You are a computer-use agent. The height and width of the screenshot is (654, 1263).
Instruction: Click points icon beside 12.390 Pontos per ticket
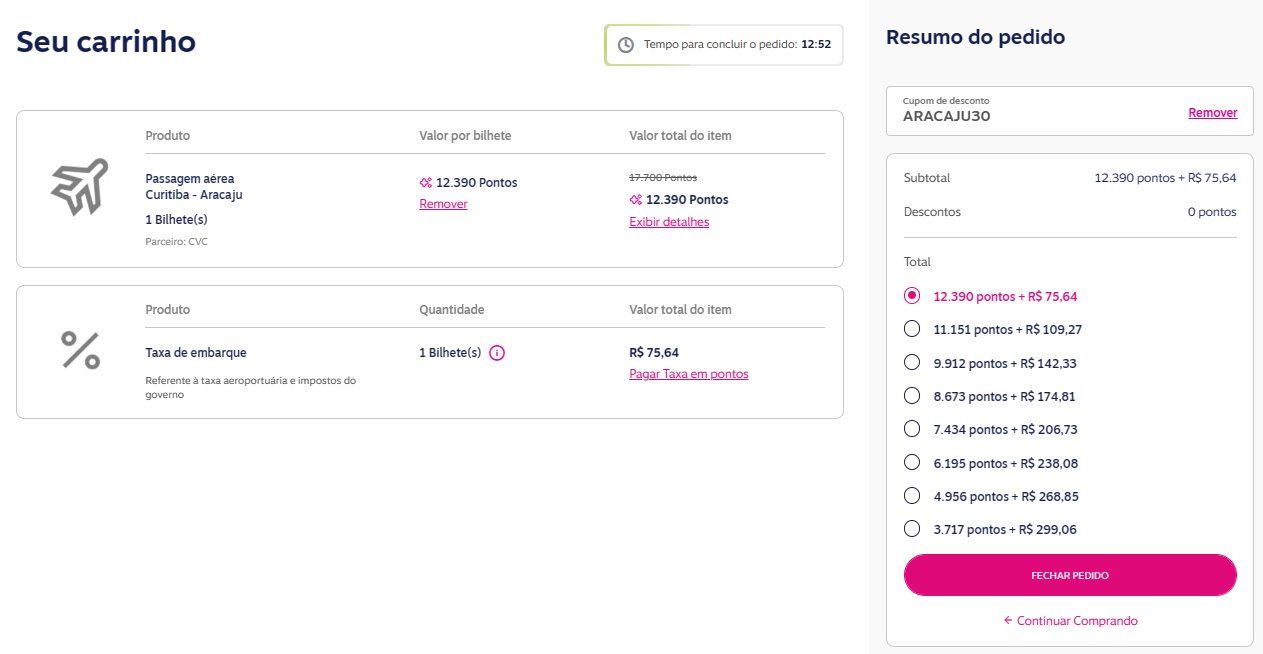tap(426, 183)
